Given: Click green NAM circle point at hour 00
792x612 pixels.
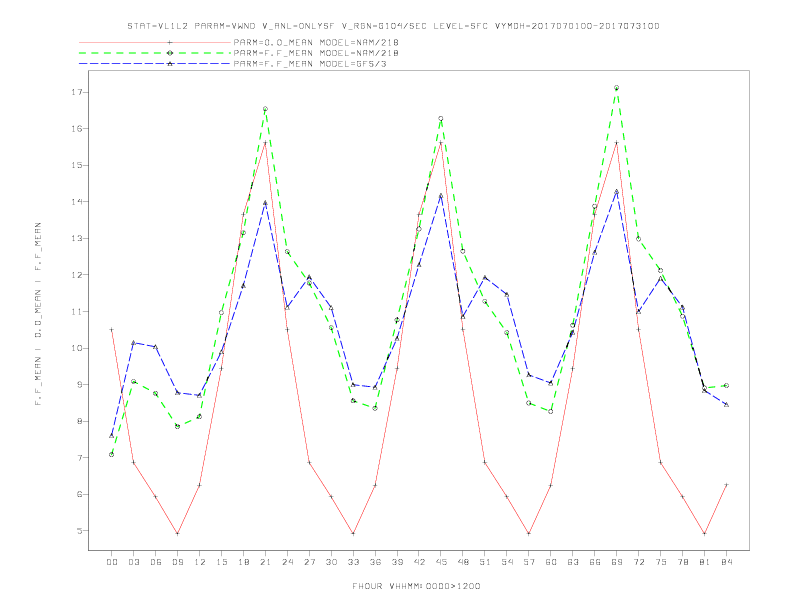Looking at the screenshot, I should click(112, 454).
